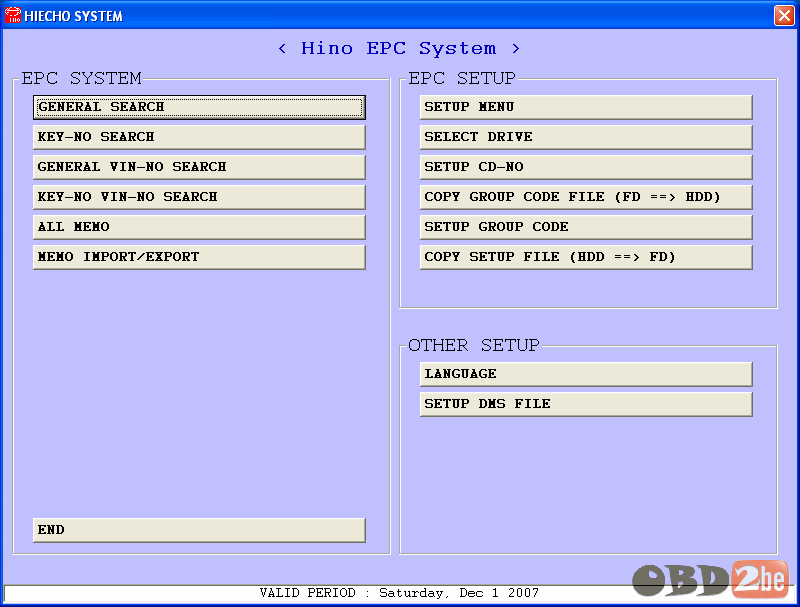Image resolution: width=800 pixels, height=607 pixels.
Task: Open SETUP GROUP CODE
Action: [x=586, y=227]
